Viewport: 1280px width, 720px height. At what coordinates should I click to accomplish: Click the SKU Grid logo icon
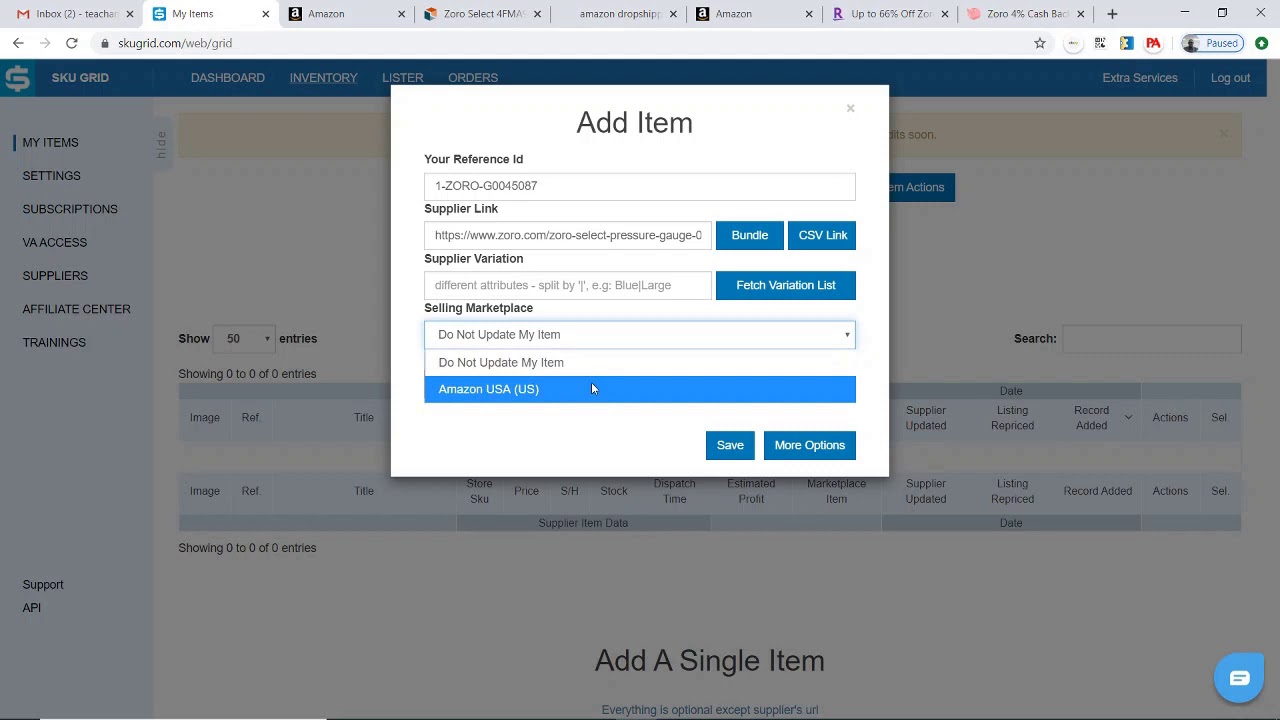17,77
